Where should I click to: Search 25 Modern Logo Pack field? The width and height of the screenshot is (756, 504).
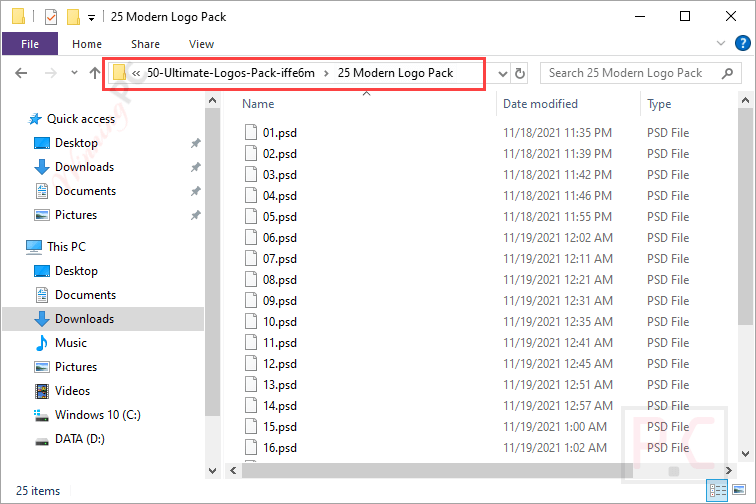[640, 73]
